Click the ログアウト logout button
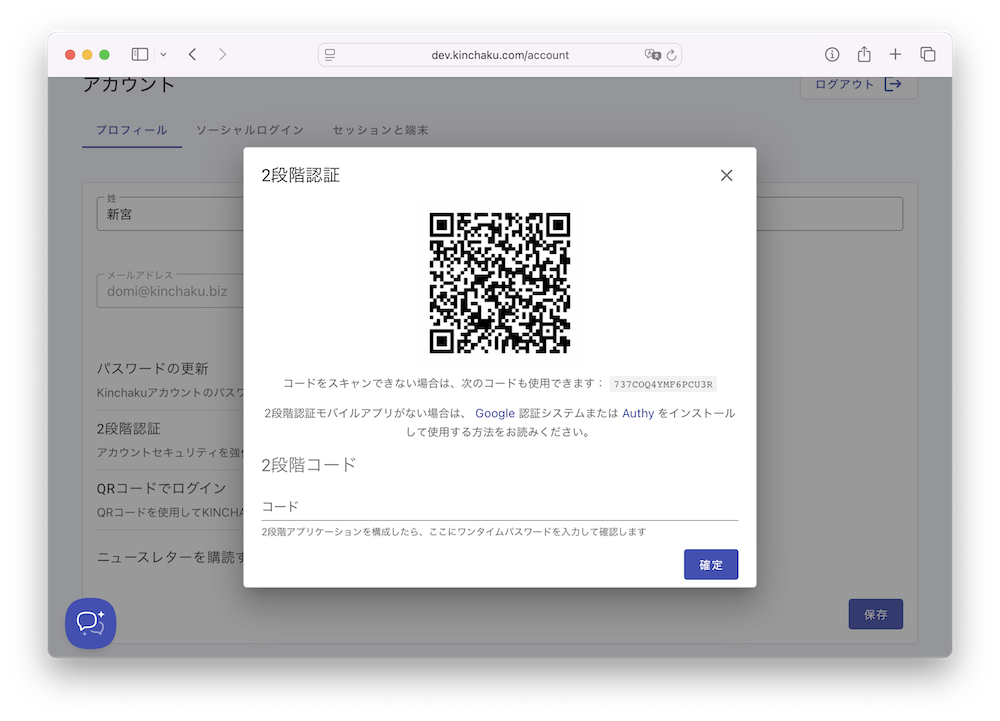The width and height of the screenshot is (1000, 721). [x=858, y=84]
